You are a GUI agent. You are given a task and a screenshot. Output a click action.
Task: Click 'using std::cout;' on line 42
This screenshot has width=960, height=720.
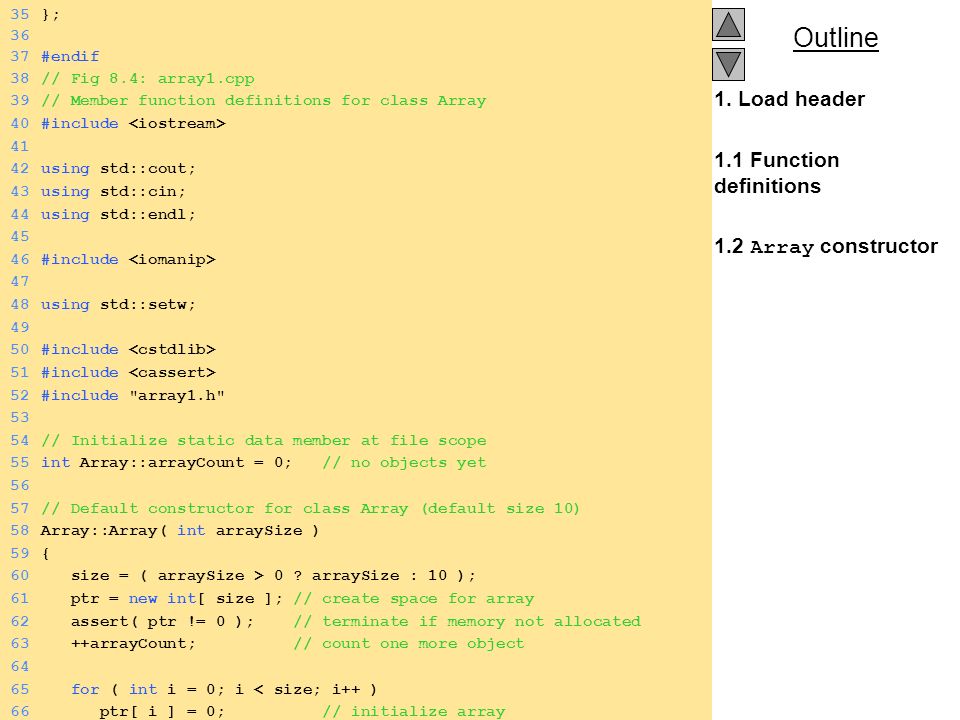click(x=118, y=169)
